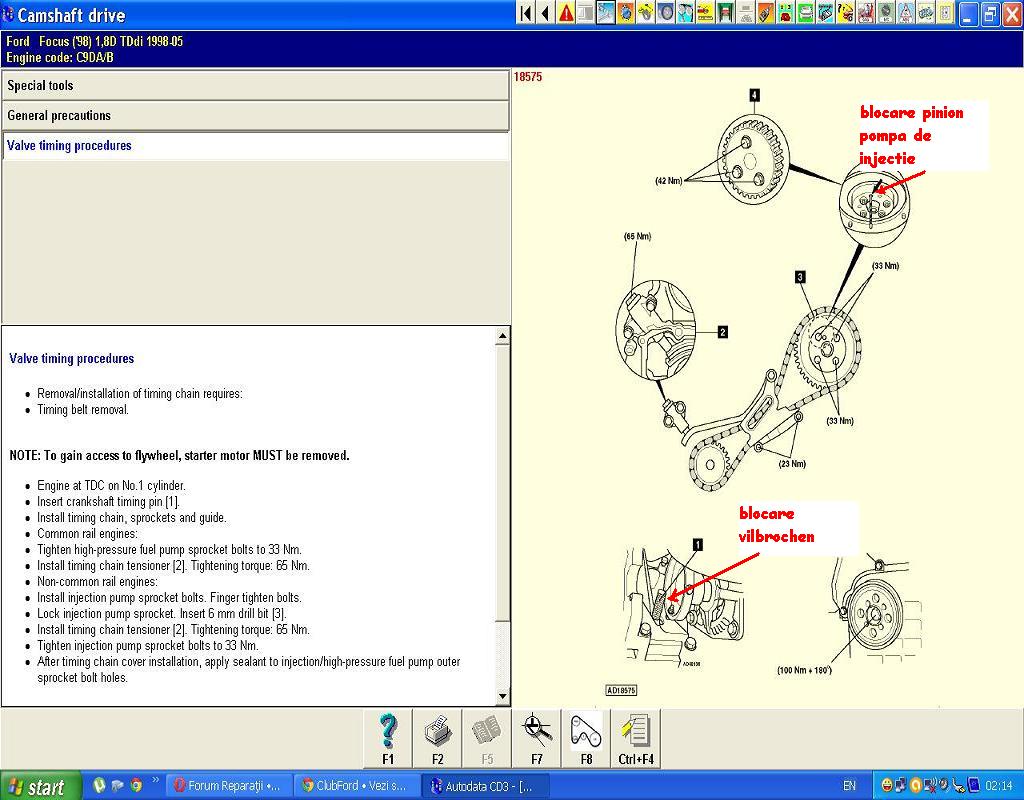This screenshot has height=800, width=1024.
Task: Click the text panel scroll-down arrow
Action: [503, 695]
